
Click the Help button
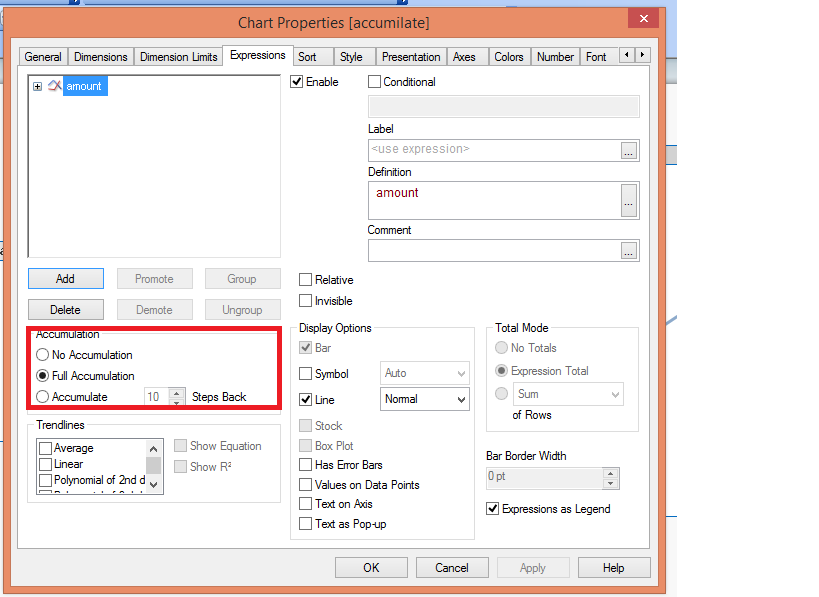point(614,568)
